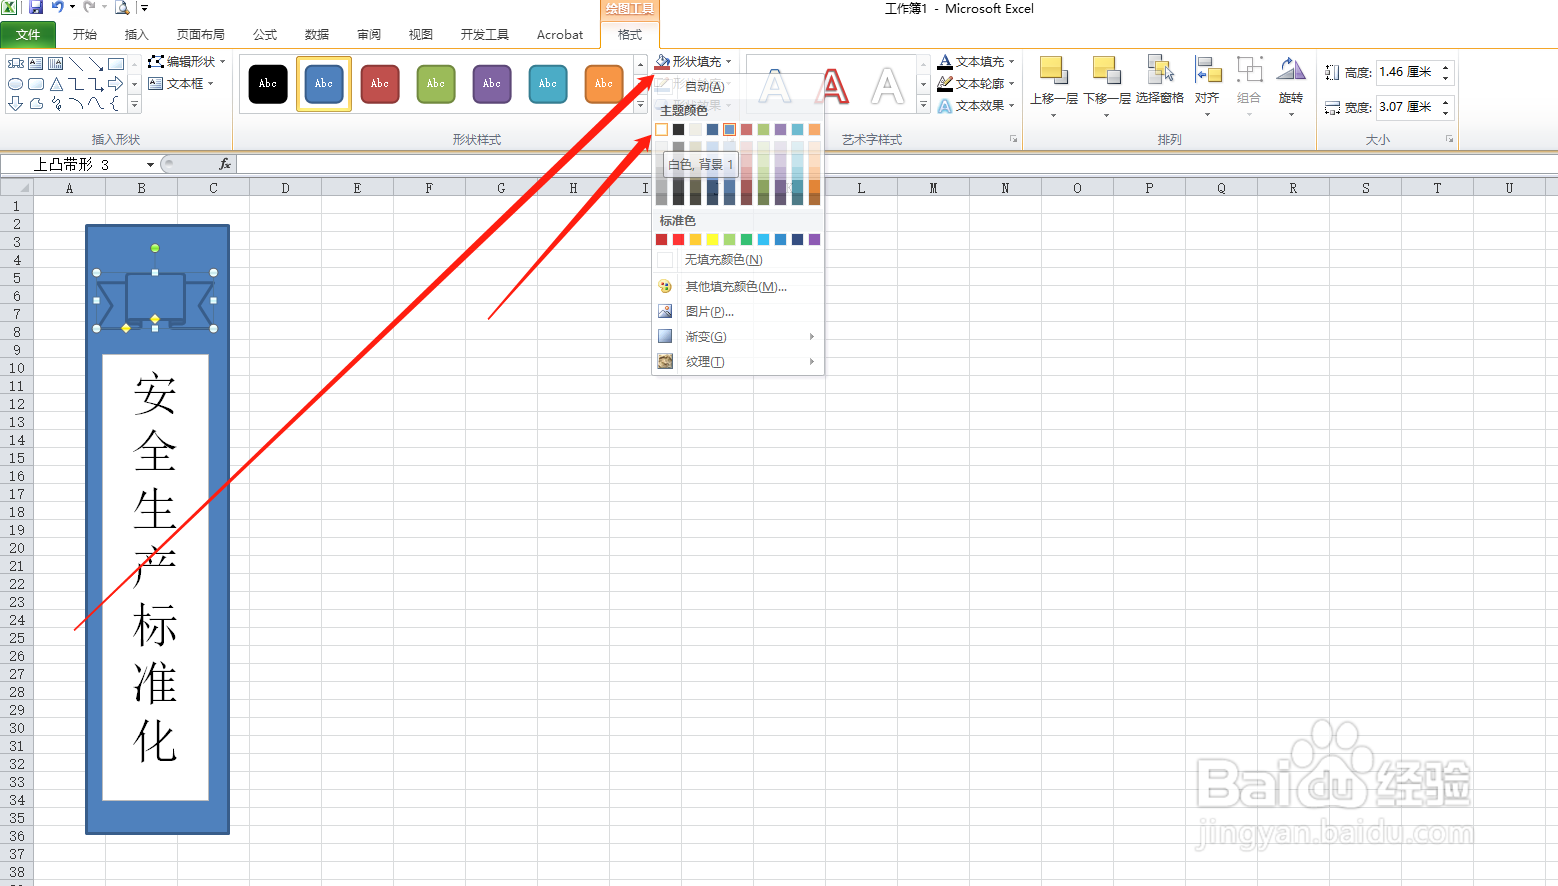1558x886 pixels.
Task: Switch to the Acrobat tab
Action: (x=560, y=35)
